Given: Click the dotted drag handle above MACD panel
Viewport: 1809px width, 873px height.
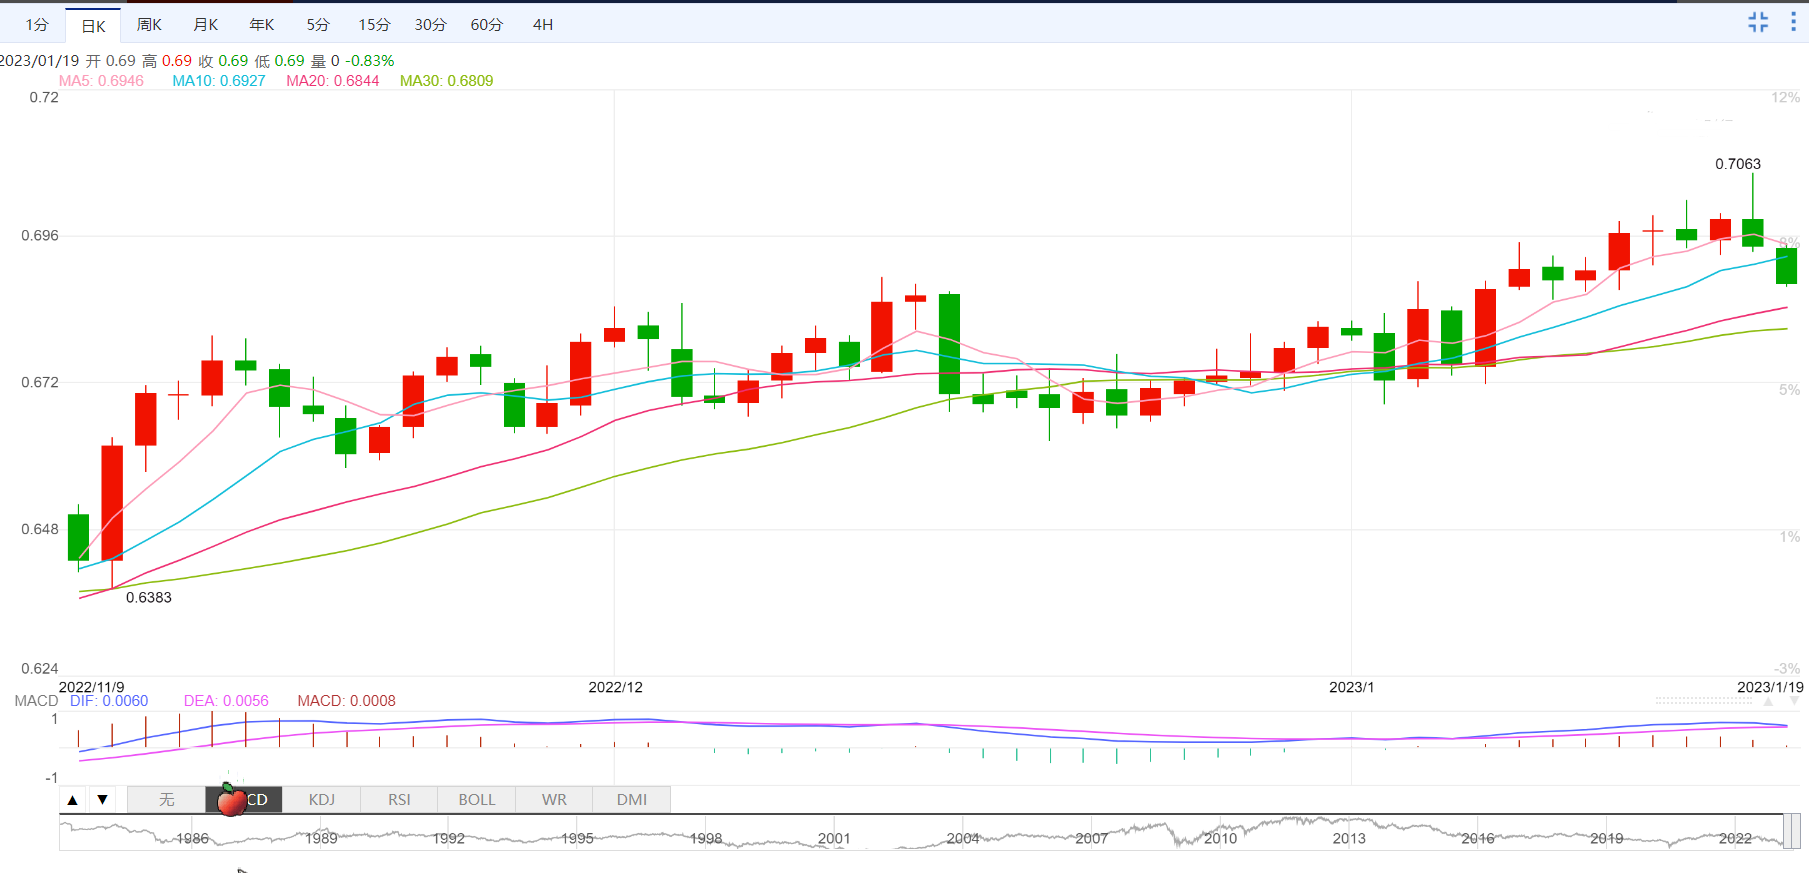Looking at the screenshot, I should (1703, 701).
